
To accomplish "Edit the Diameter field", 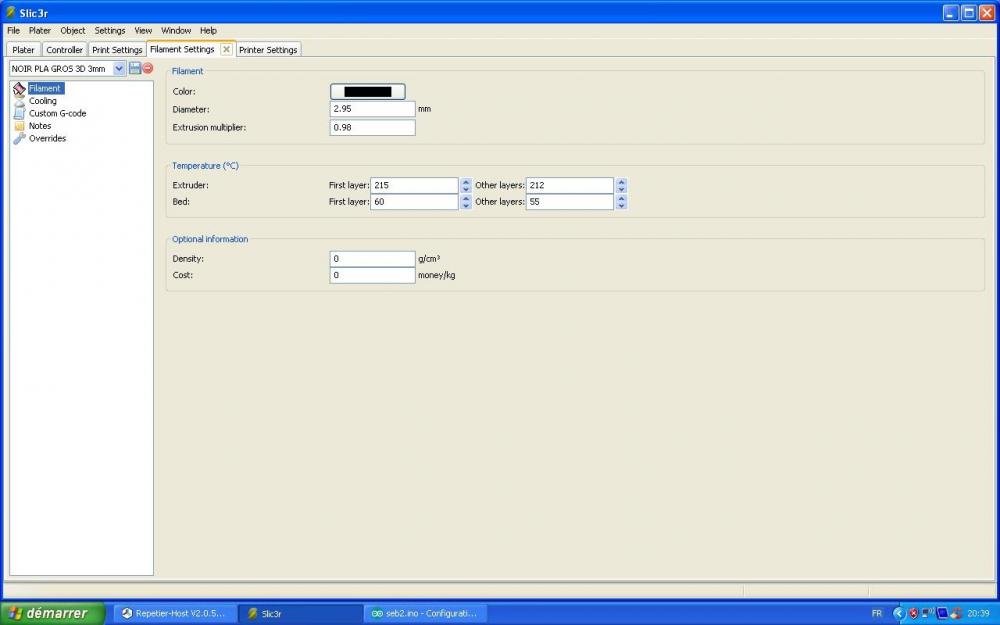I will (x=372, y=109).
